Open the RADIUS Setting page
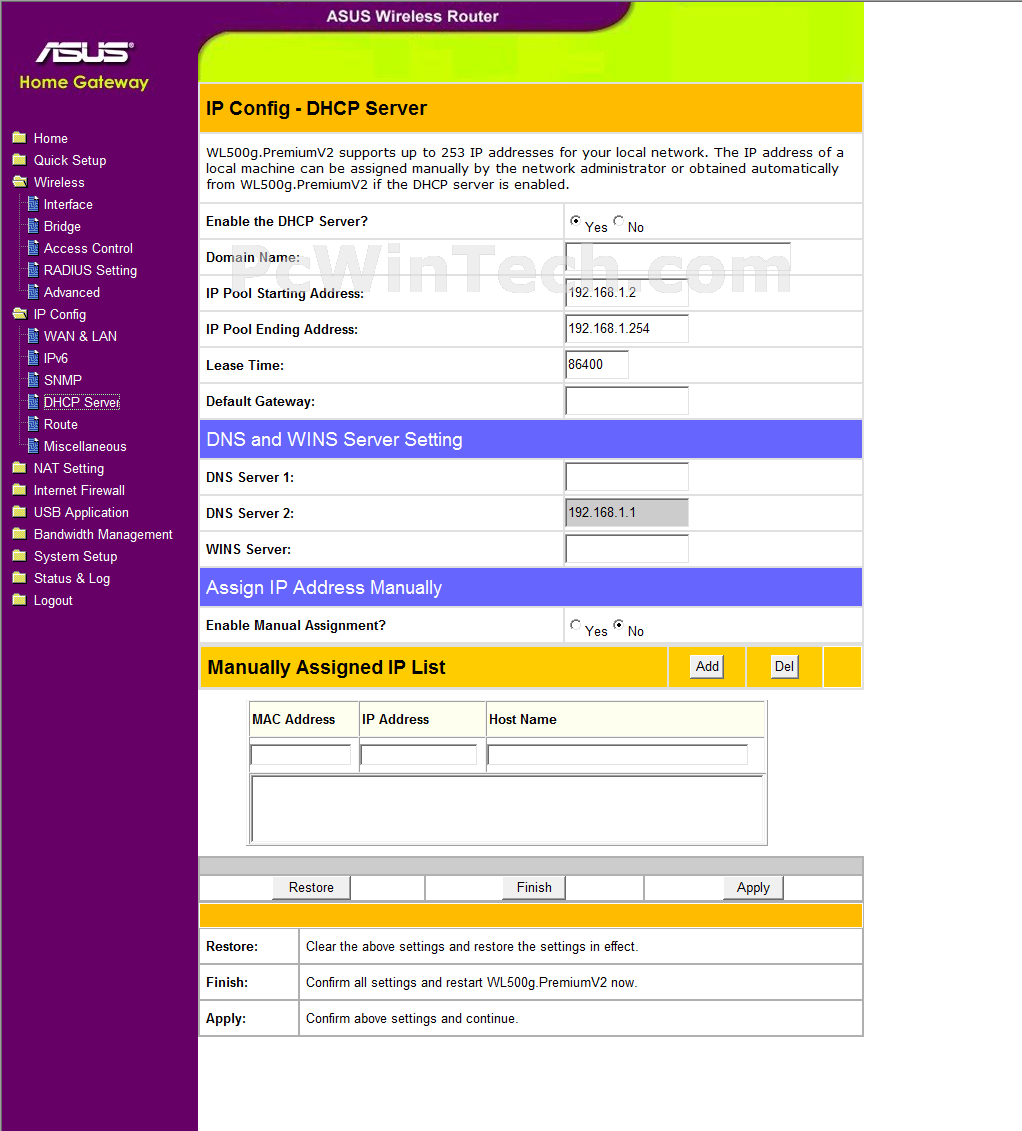Viewport: 1022px width, 1131px height. pyautogui.click(x=90, y=270)
